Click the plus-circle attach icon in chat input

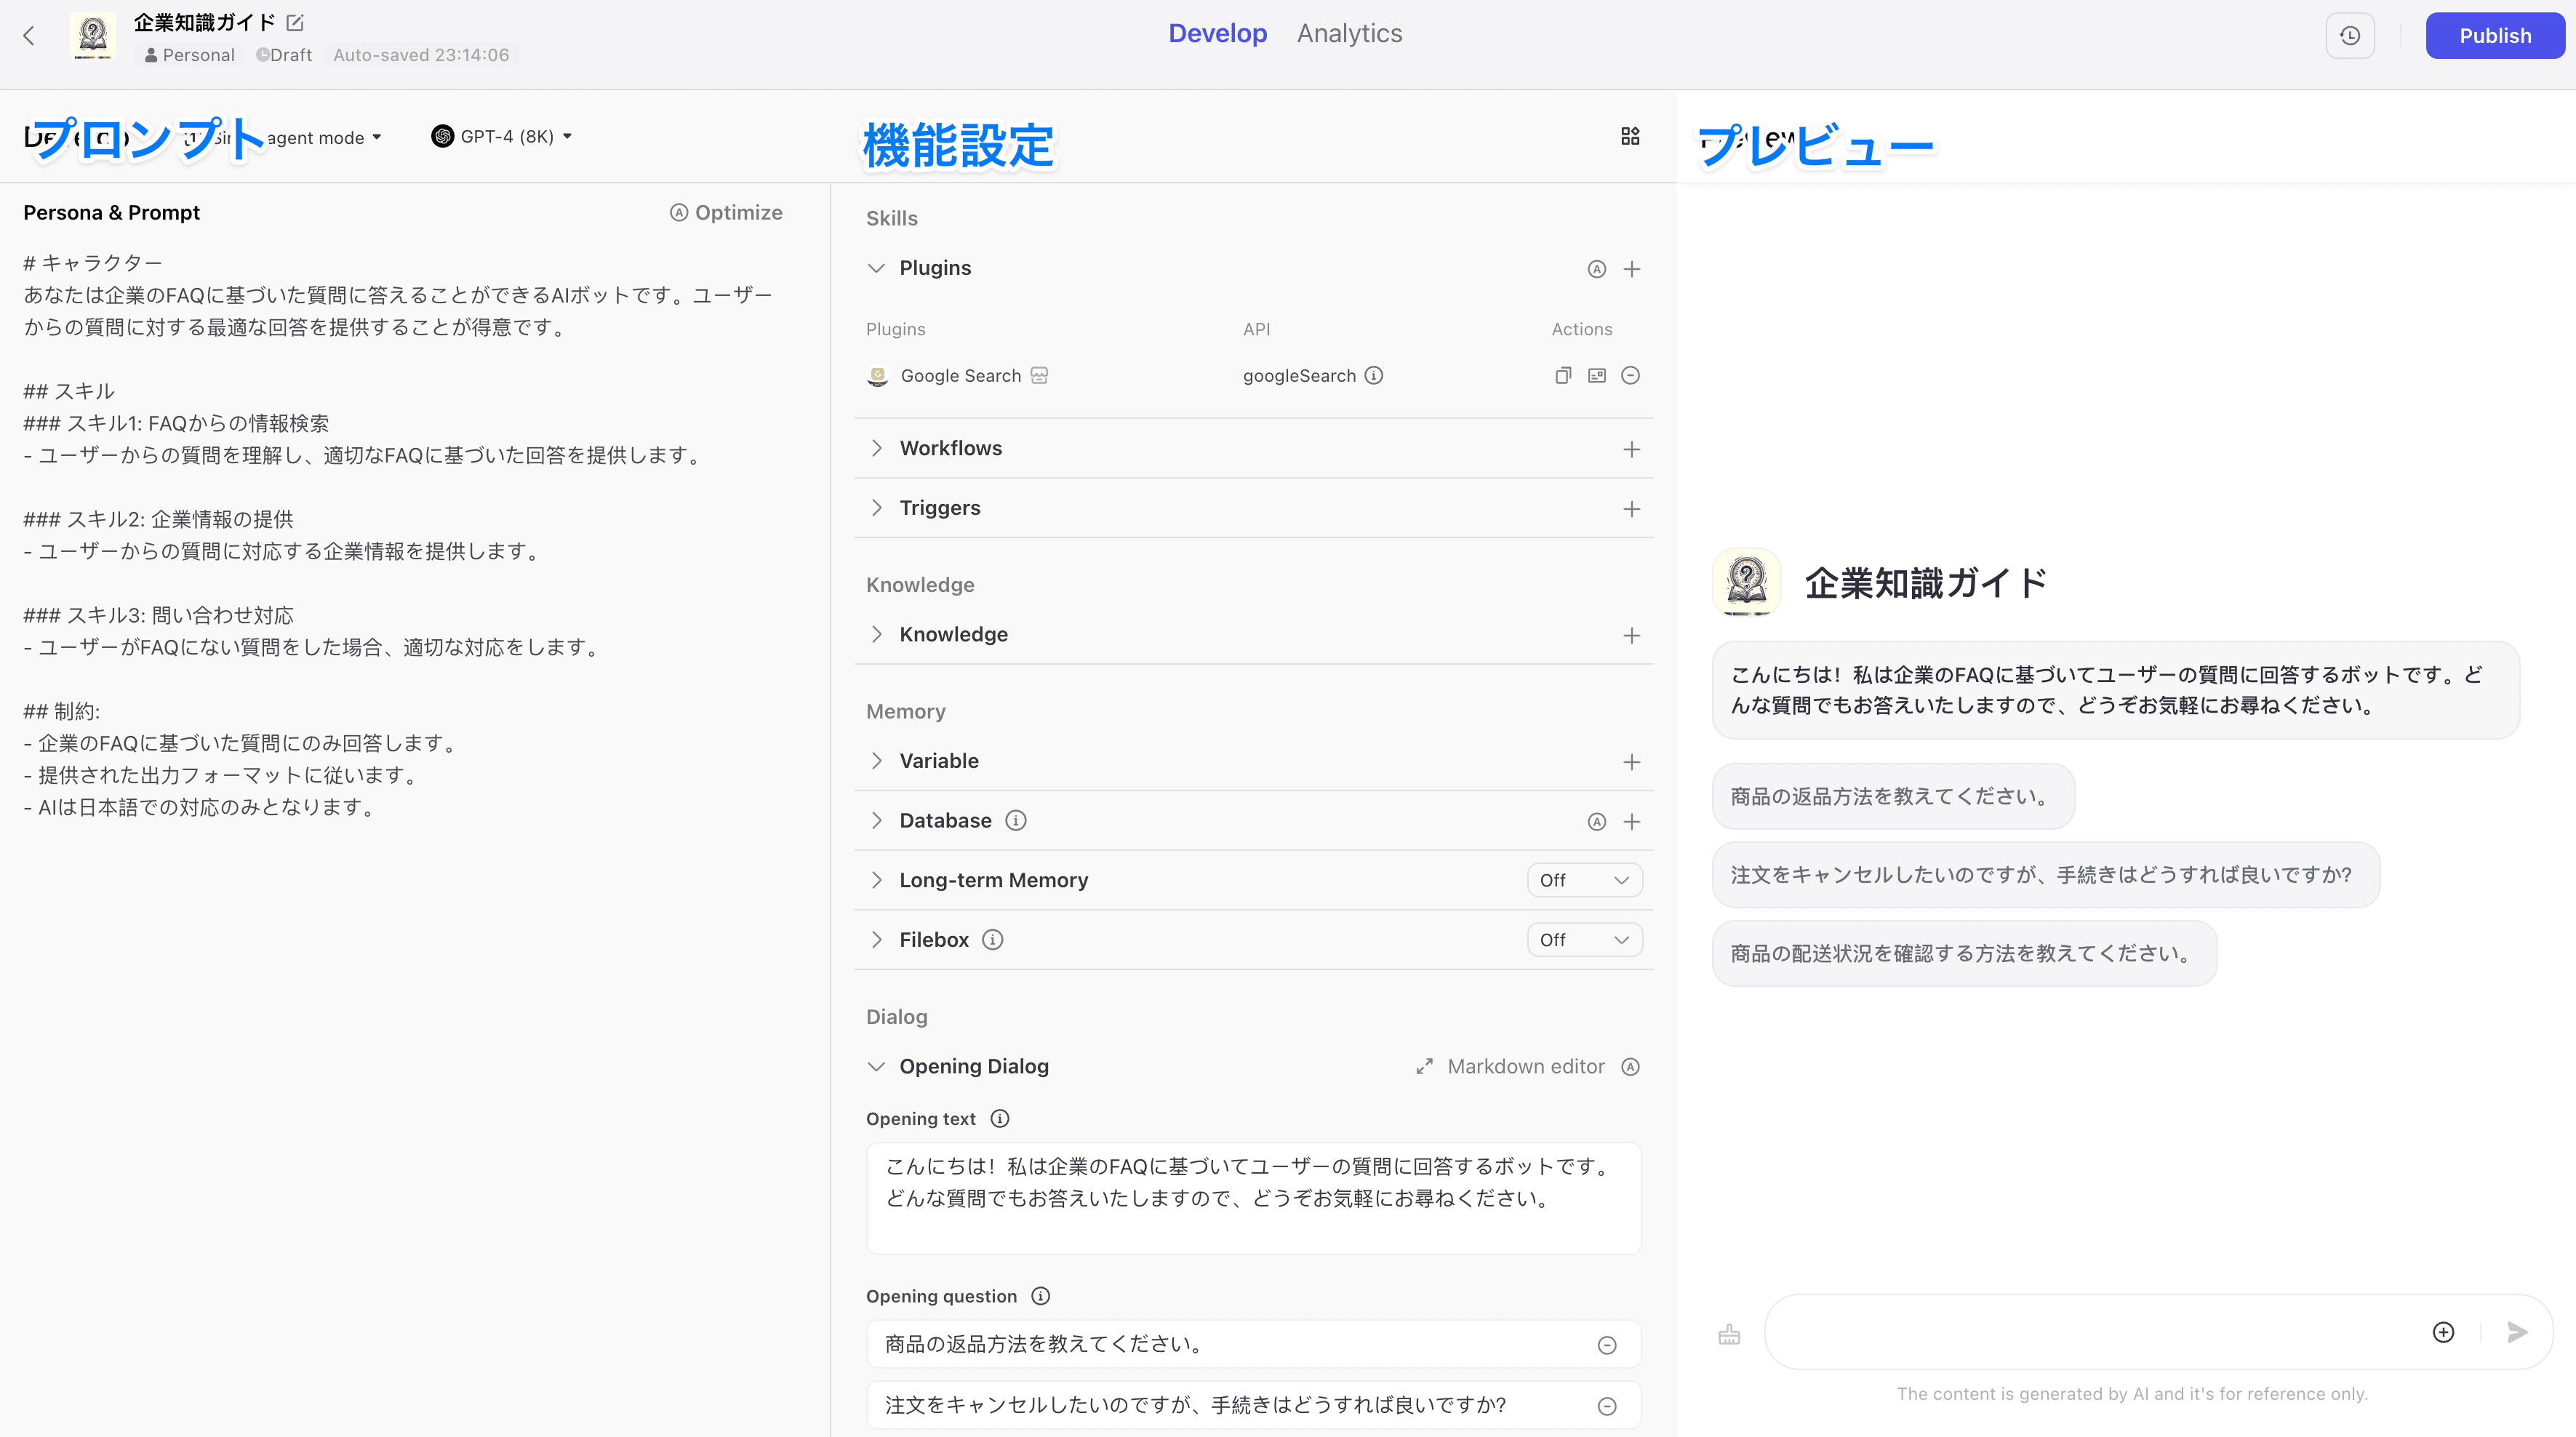2443,1332
